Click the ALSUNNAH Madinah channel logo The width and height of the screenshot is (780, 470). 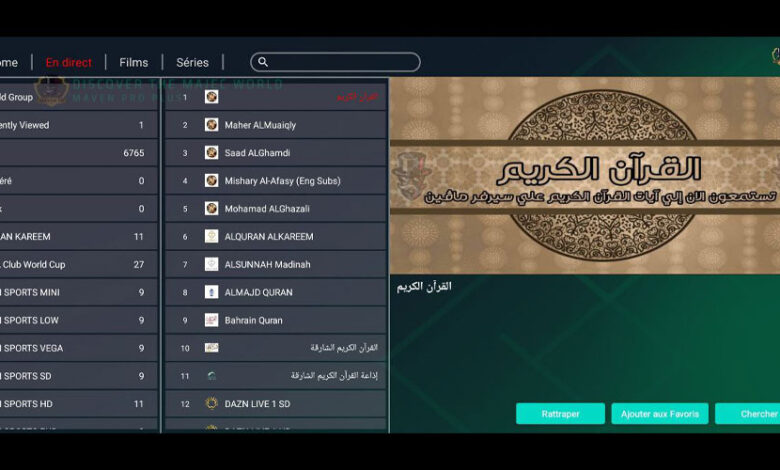tap(211, 264)
